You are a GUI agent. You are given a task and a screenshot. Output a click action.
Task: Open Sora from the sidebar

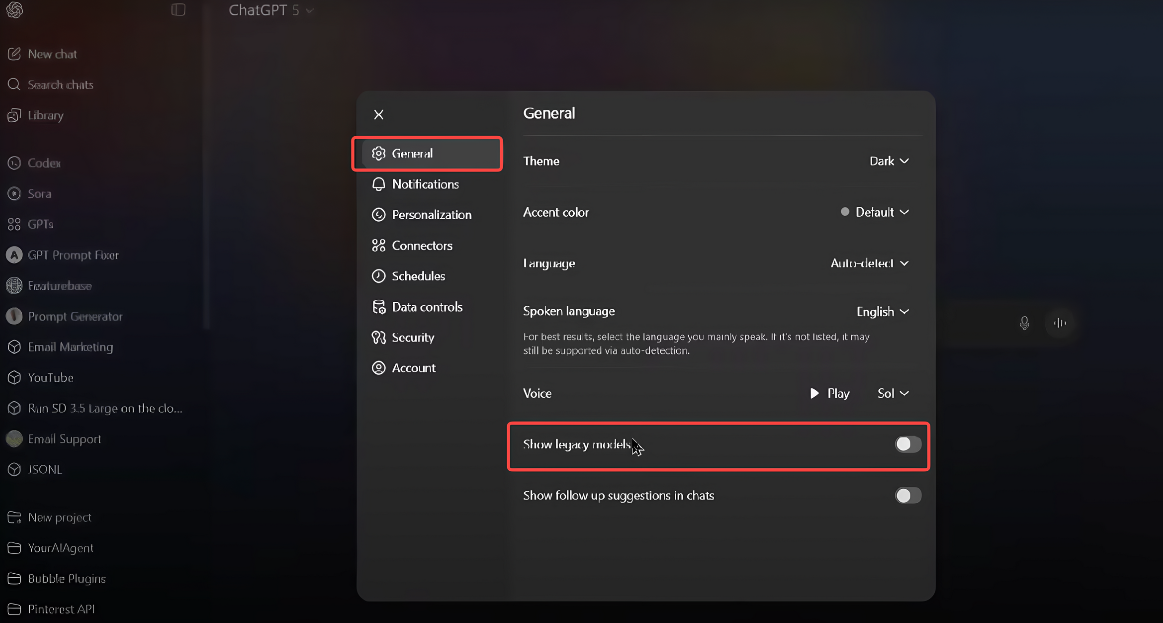point(40,193)
